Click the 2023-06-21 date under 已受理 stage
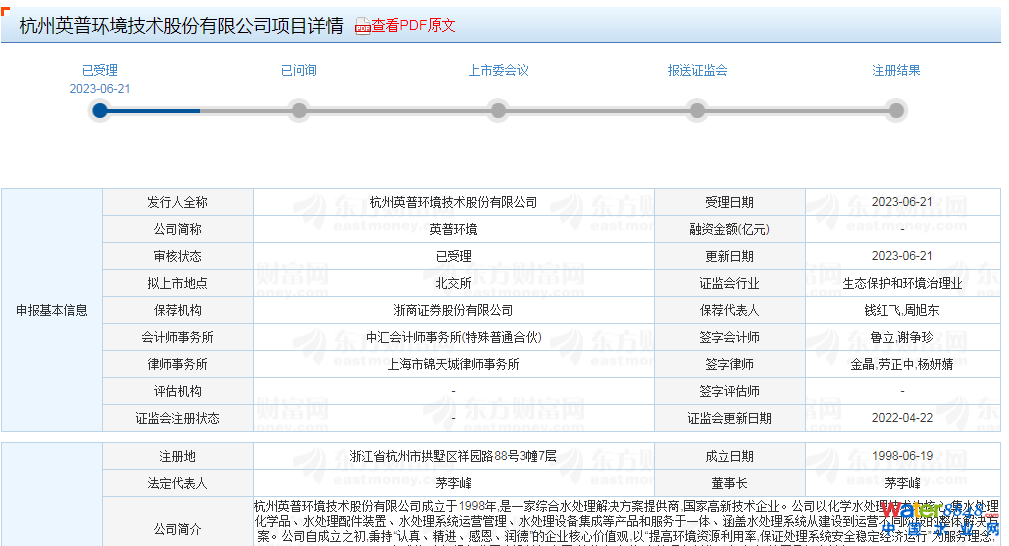Viewport: 1009px width, 546px height. pos(99,88)
